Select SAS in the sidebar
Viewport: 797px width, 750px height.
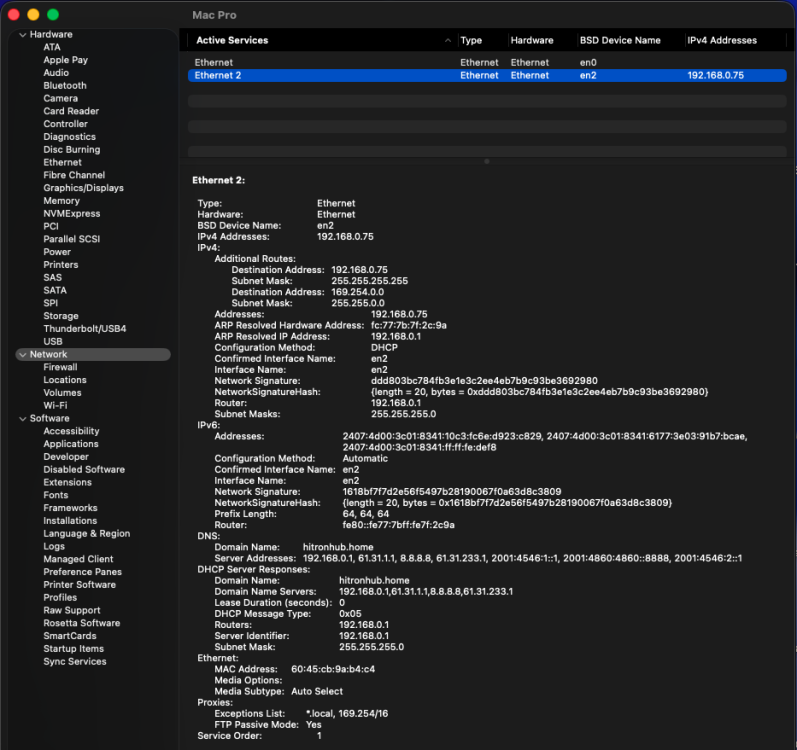pyautogui.click(x=52, y=277)
